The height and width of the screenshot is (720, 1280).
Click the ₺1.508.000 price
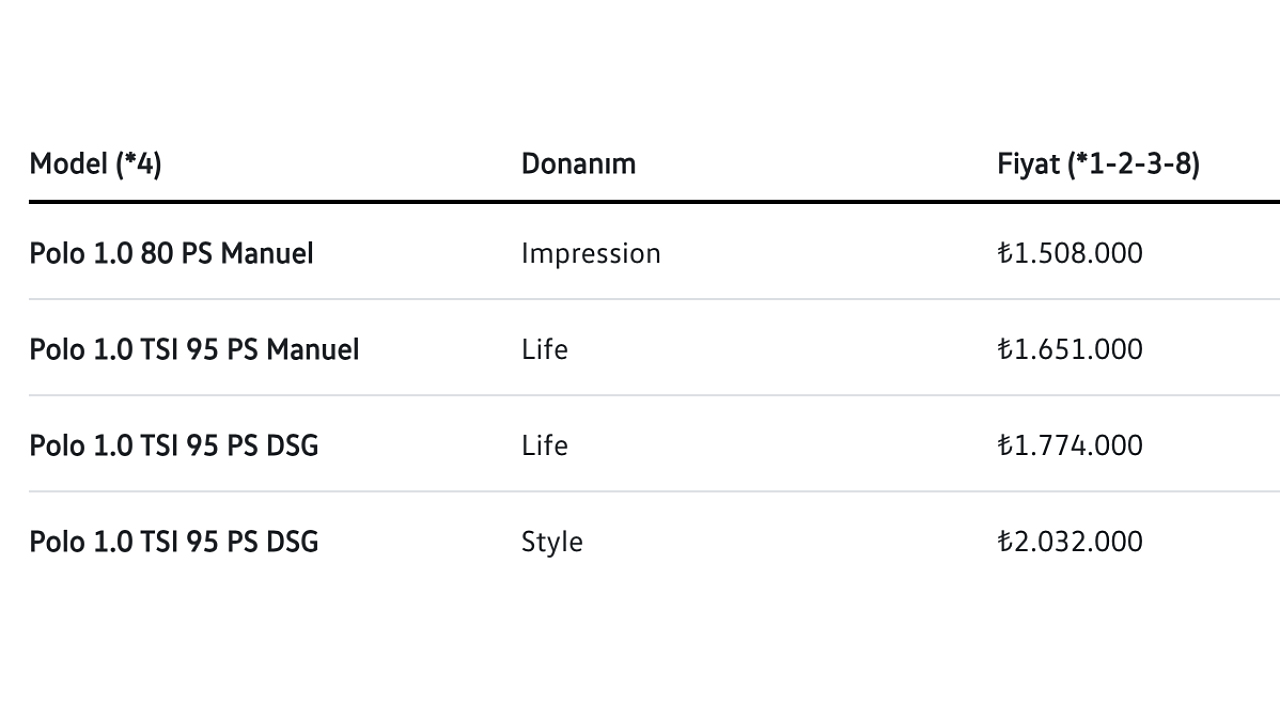click(x=1069, y=254)
